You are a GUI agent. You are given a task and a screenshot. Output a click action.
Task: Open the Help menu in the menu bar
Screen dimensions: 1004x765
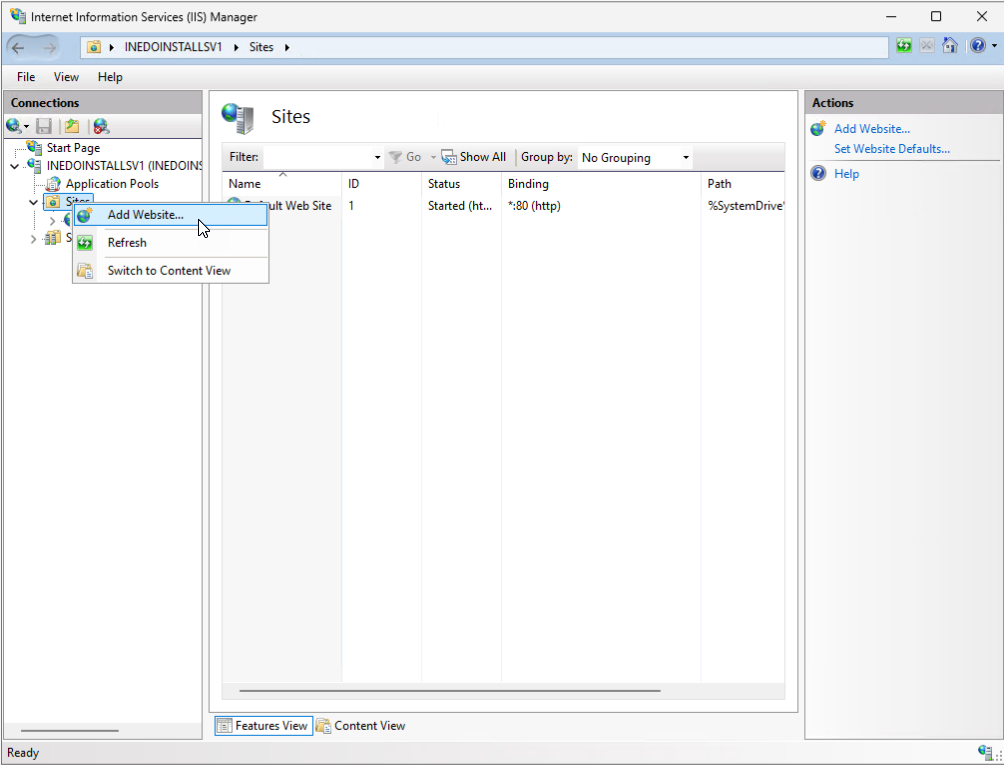(110, 77)
